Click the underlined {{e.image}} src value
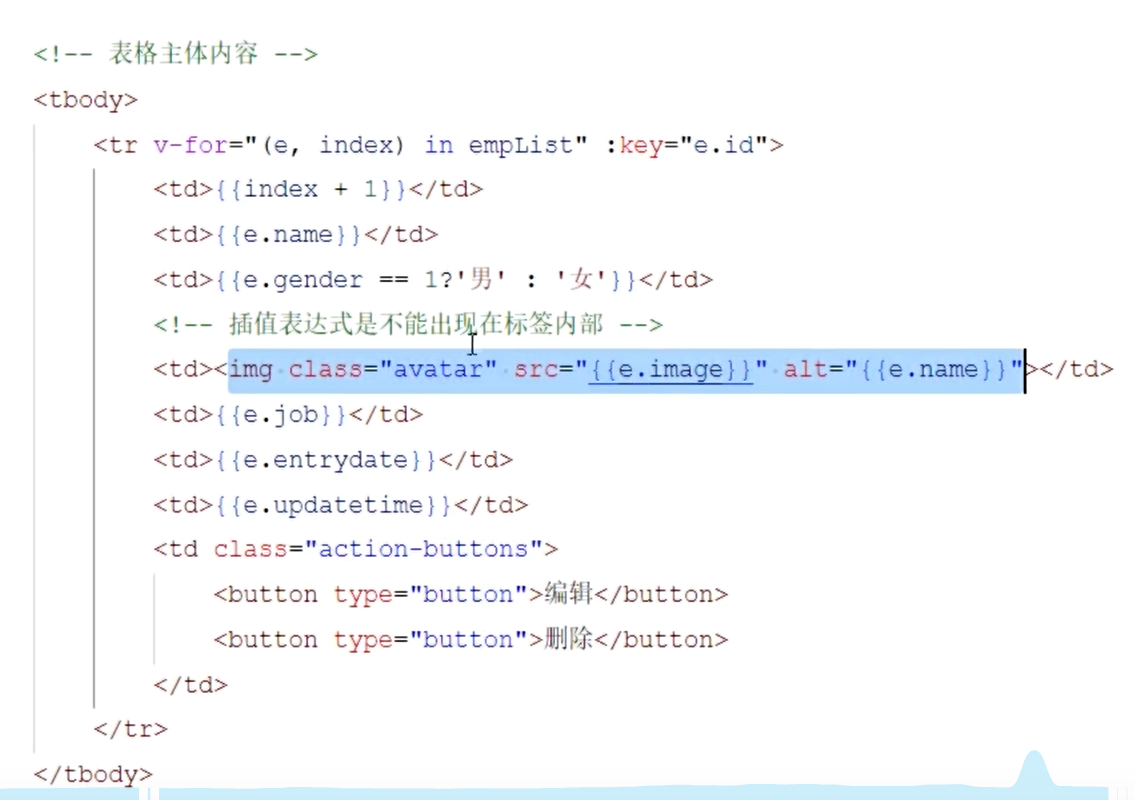This screenshot has height=800, width=1135. point(671,370)
